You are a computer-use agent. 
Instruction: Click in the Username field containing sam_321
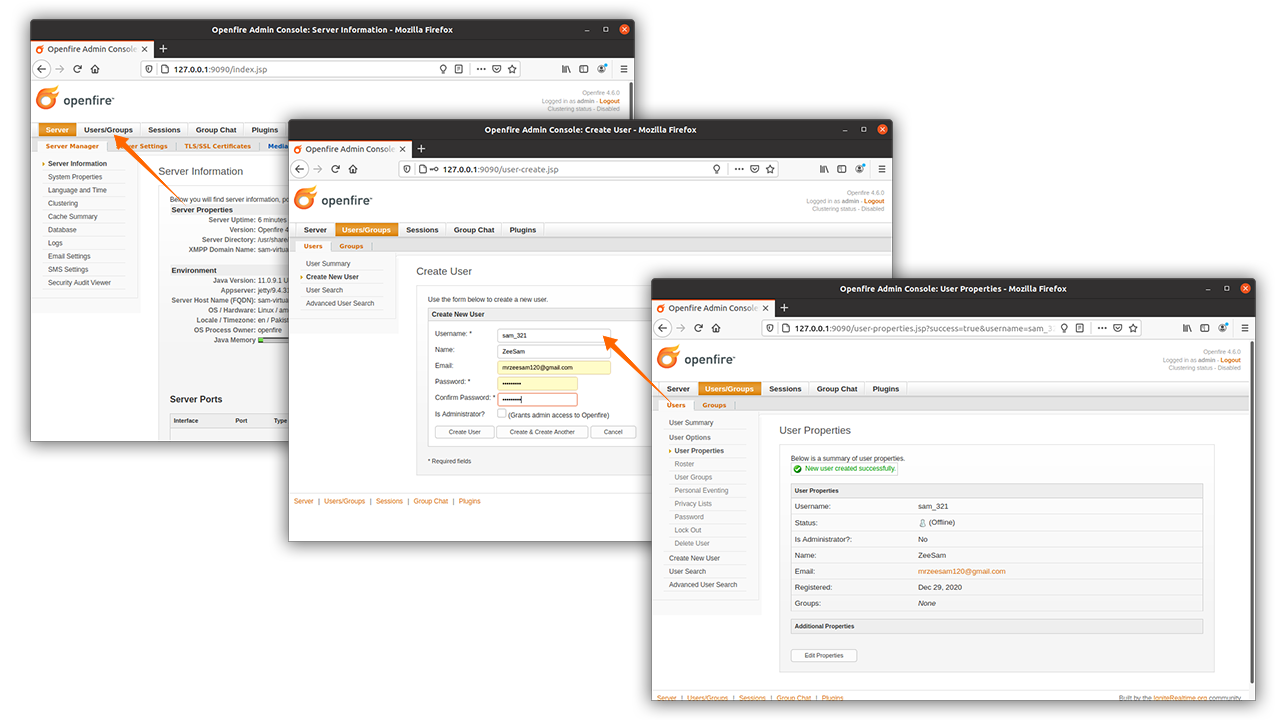click(x=553, y=335)
